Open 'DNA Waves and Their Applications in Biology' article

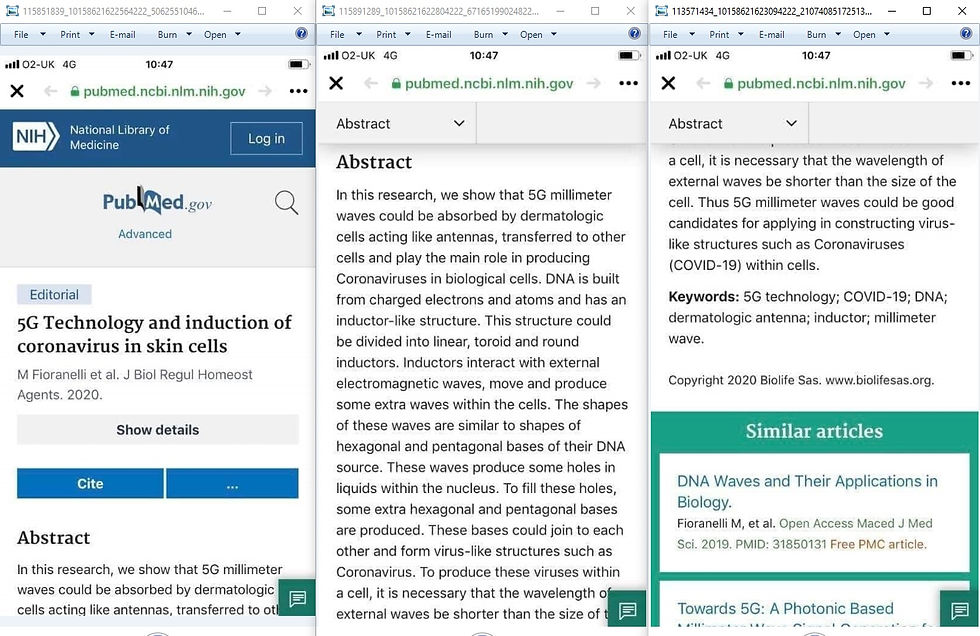coord(807,491)
